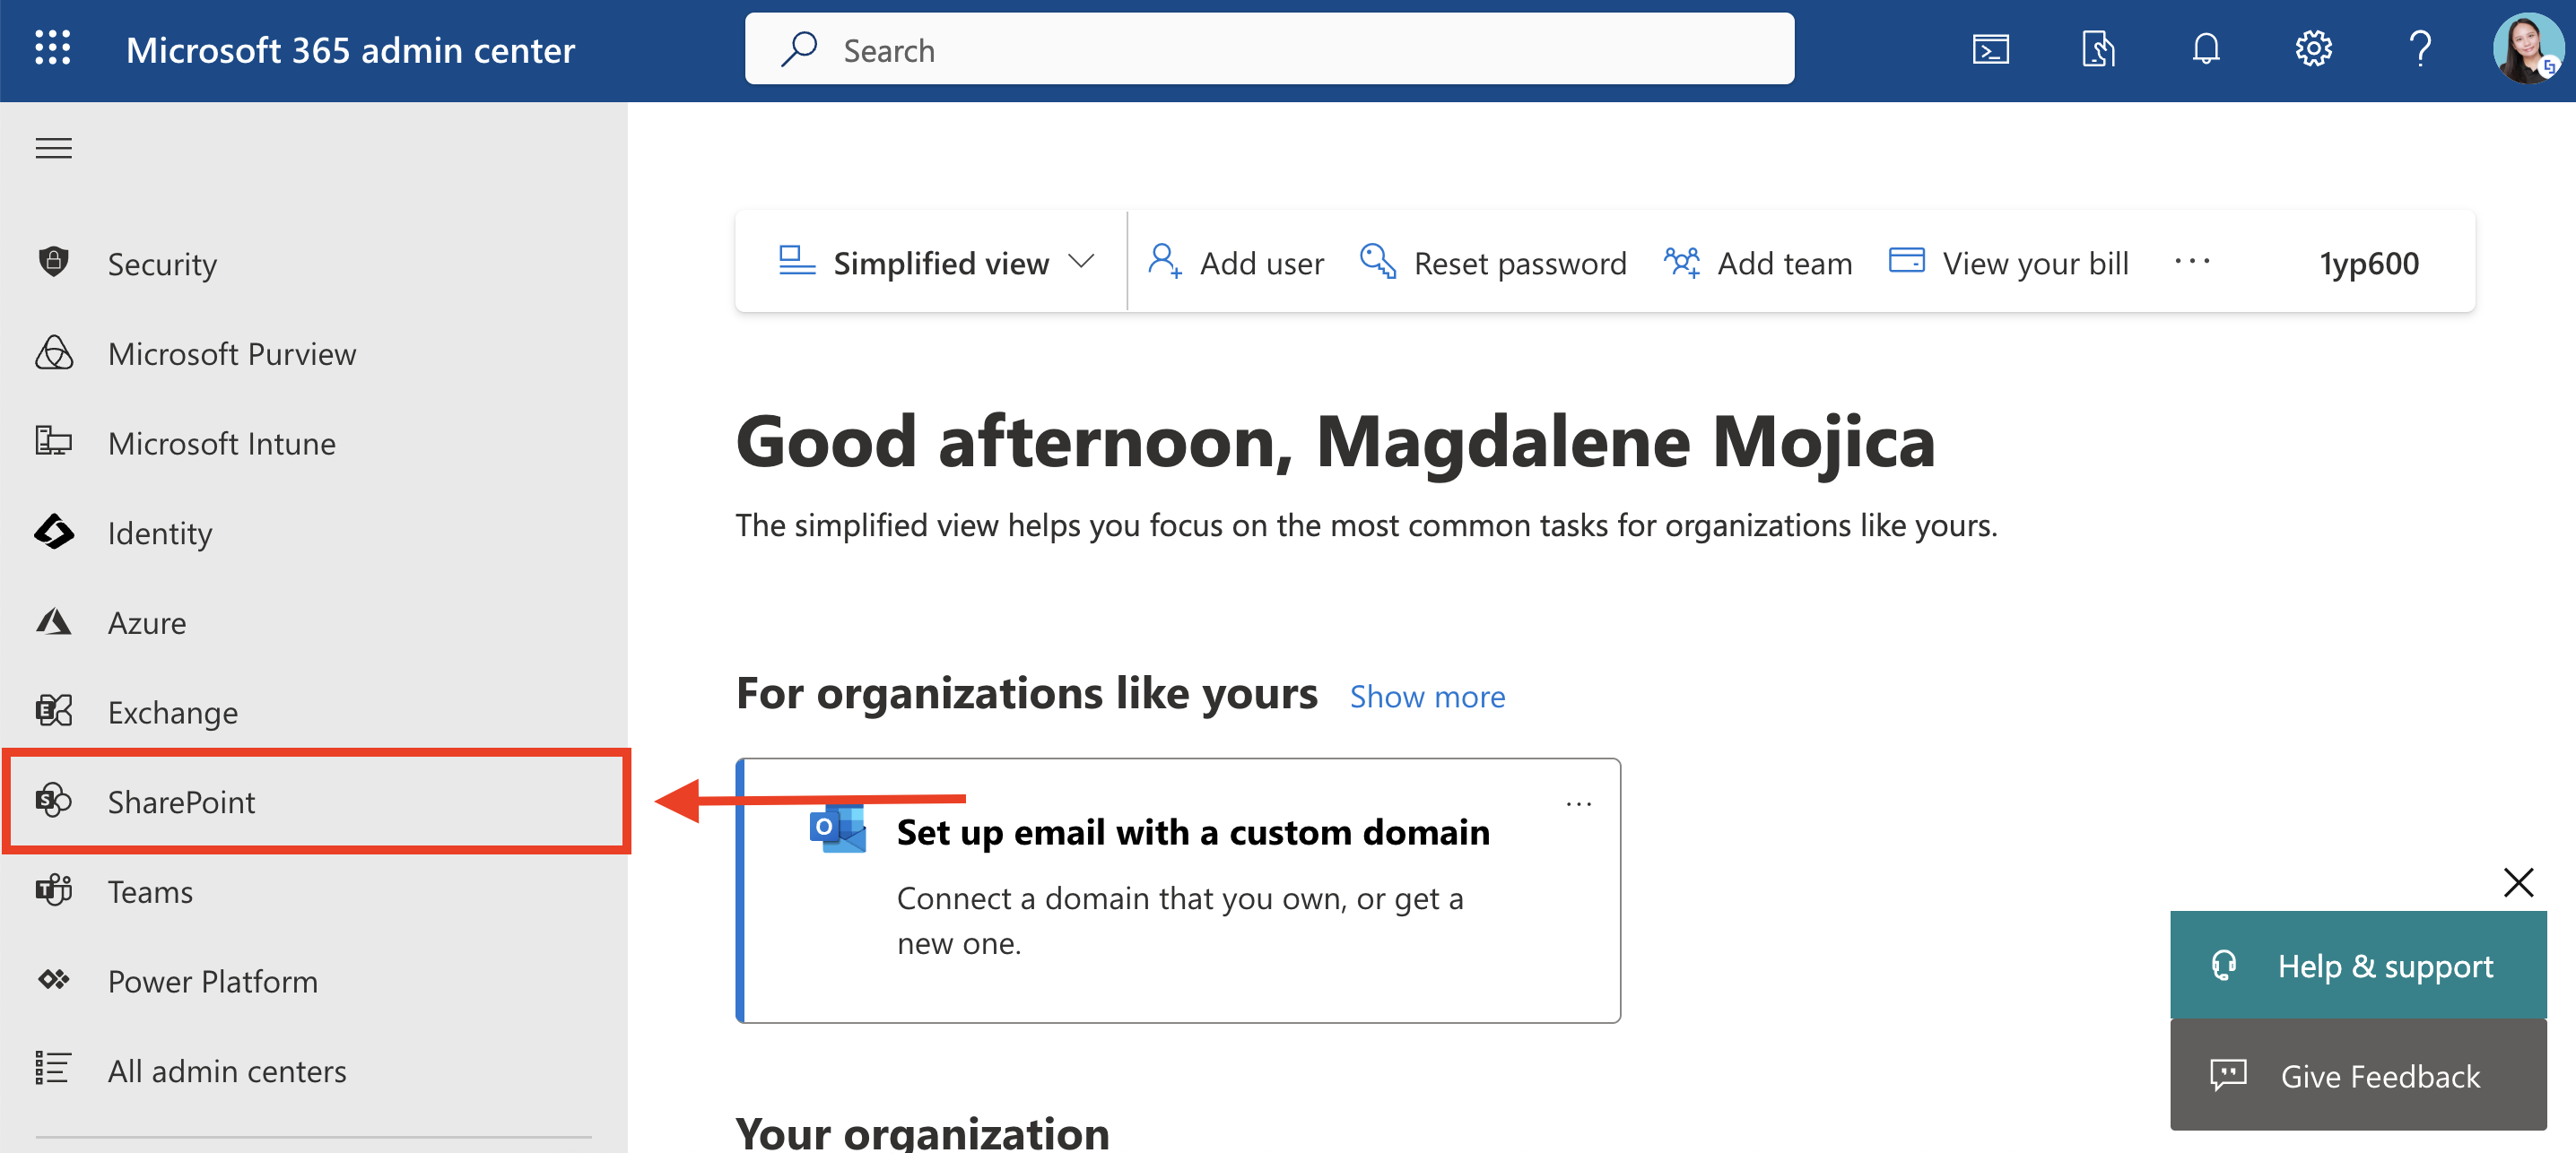Collapse the navigation pane with hamburger icon
This screenshot has width=2576, height=1153.
[52, 147]
